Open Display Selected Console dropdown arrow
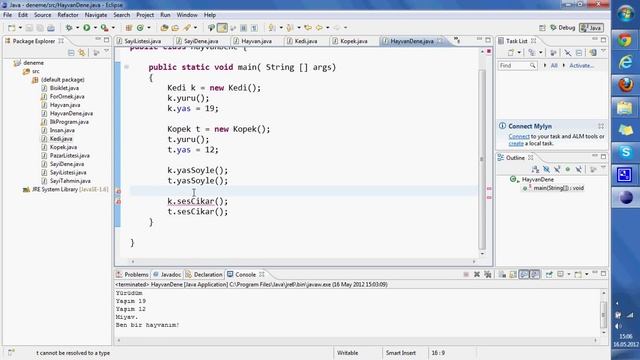Viewport: 640px width, 360px height. tap(569, 274)
